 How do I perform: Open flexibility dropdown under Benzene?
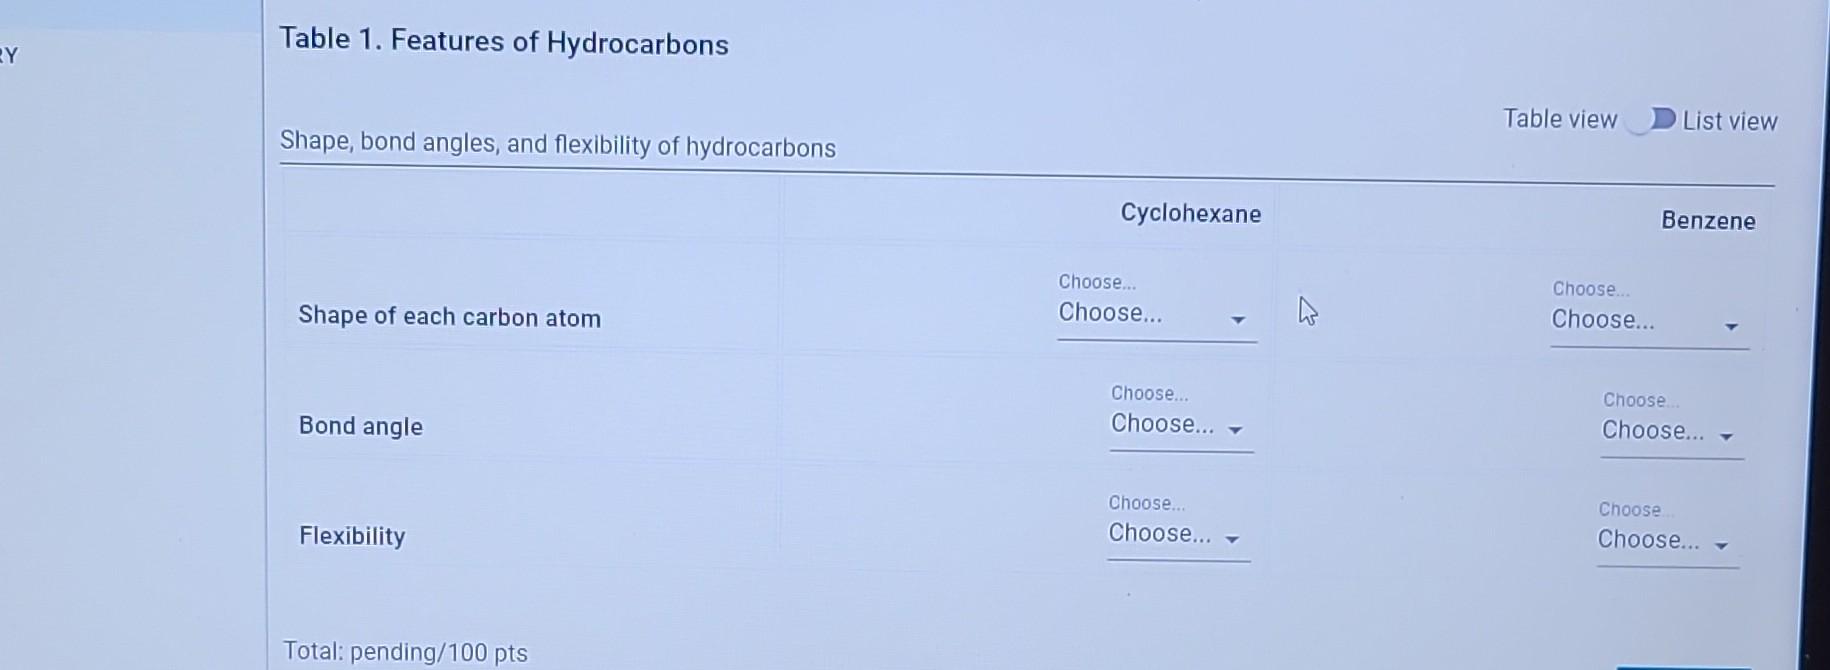(x=1660, y=540)
